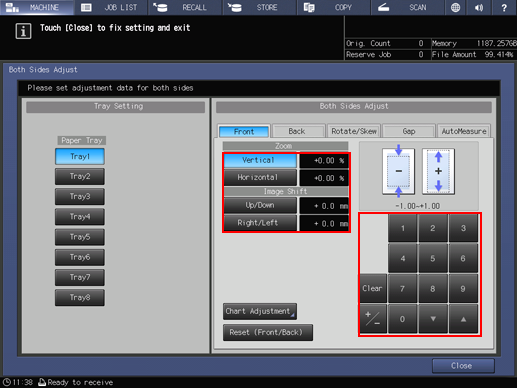Screen dimensions: 517x388
Task: Tap keypad digit 7
Action: (x=403, y=289)
